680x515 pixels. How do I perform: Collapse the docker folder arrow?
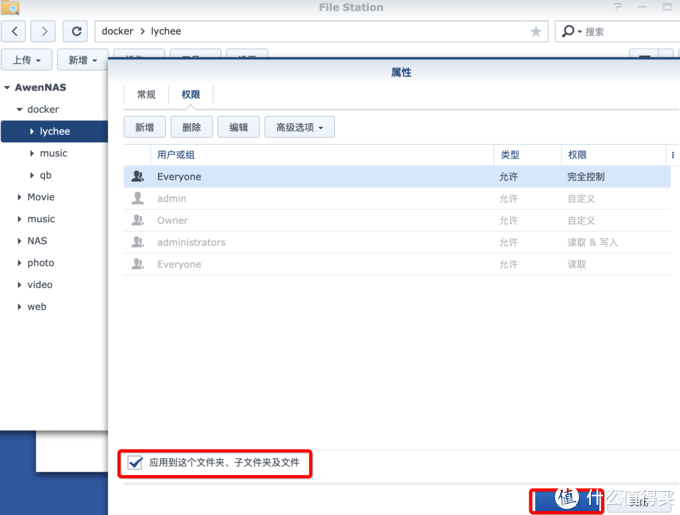(20, 110)
